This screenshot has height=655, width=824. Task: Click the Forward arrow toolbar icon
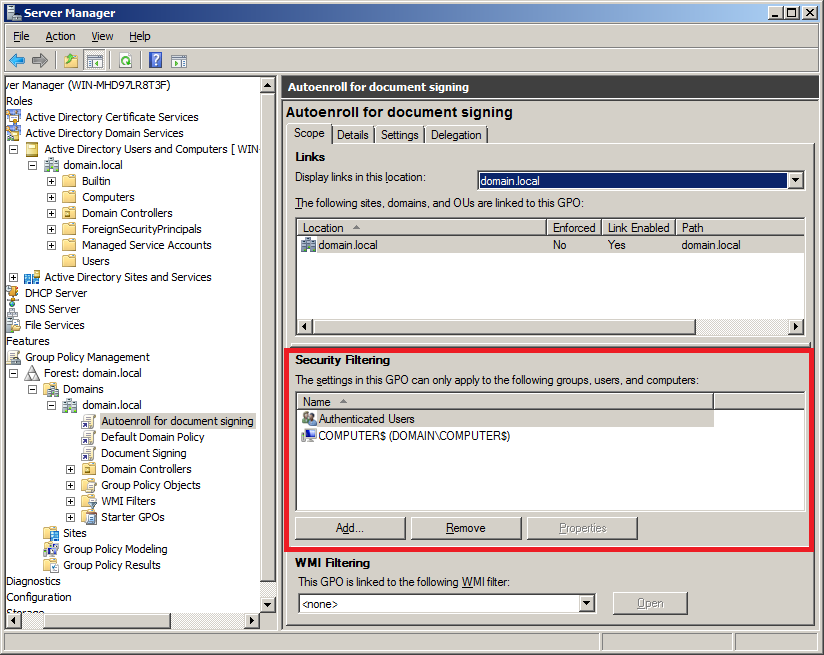[40, 60]
